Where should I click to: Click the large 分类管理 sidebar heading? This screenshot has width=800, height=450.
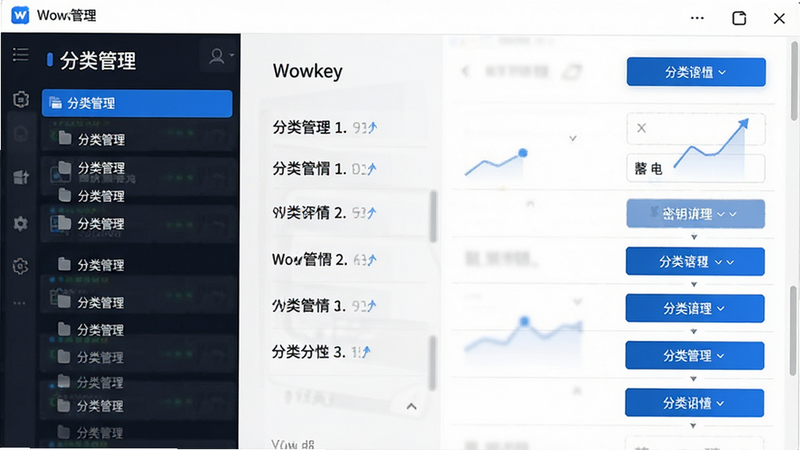point(98,61)
